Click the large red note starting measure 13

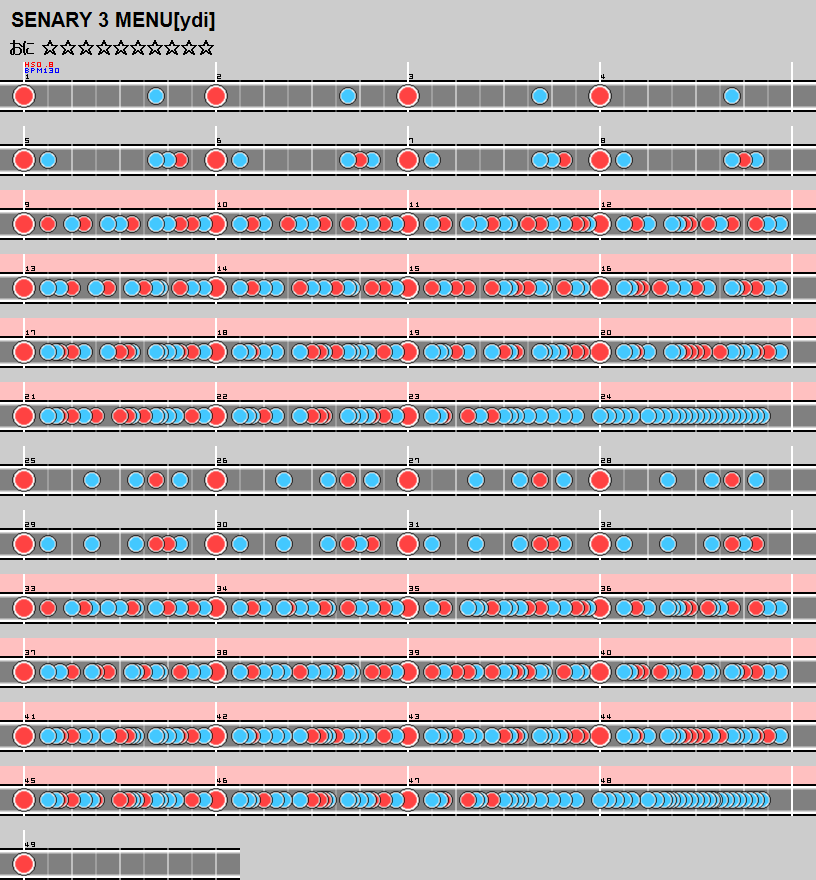pos(24,288)
